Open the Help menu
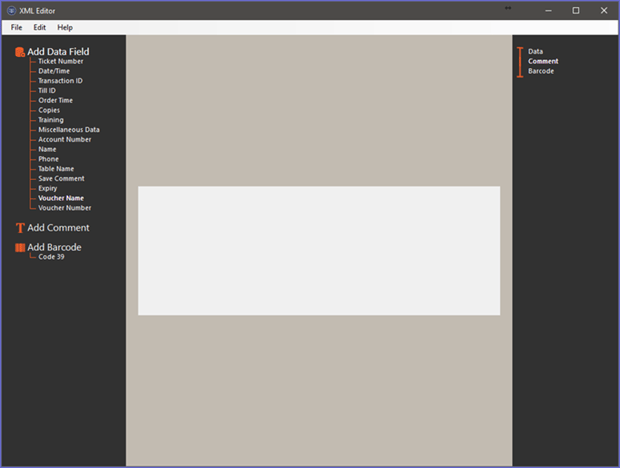Image resolution: width=620 pixels, height=468 pixels. tap(65, 27)
